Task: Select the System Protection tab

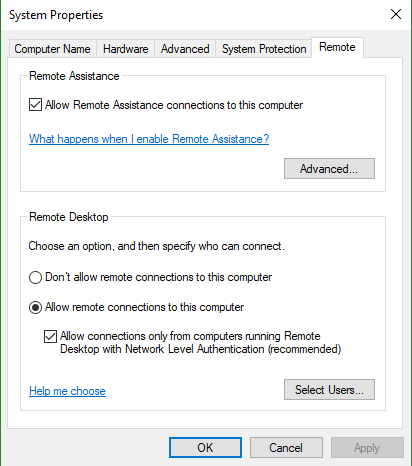Action: (x=264, y=49)
